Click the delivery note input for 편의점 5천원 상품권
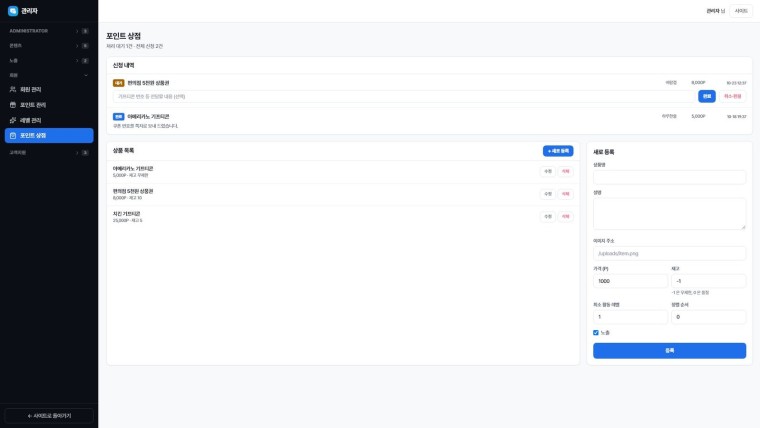This screenshot has height=428, width=760. [x=404, y=96]
